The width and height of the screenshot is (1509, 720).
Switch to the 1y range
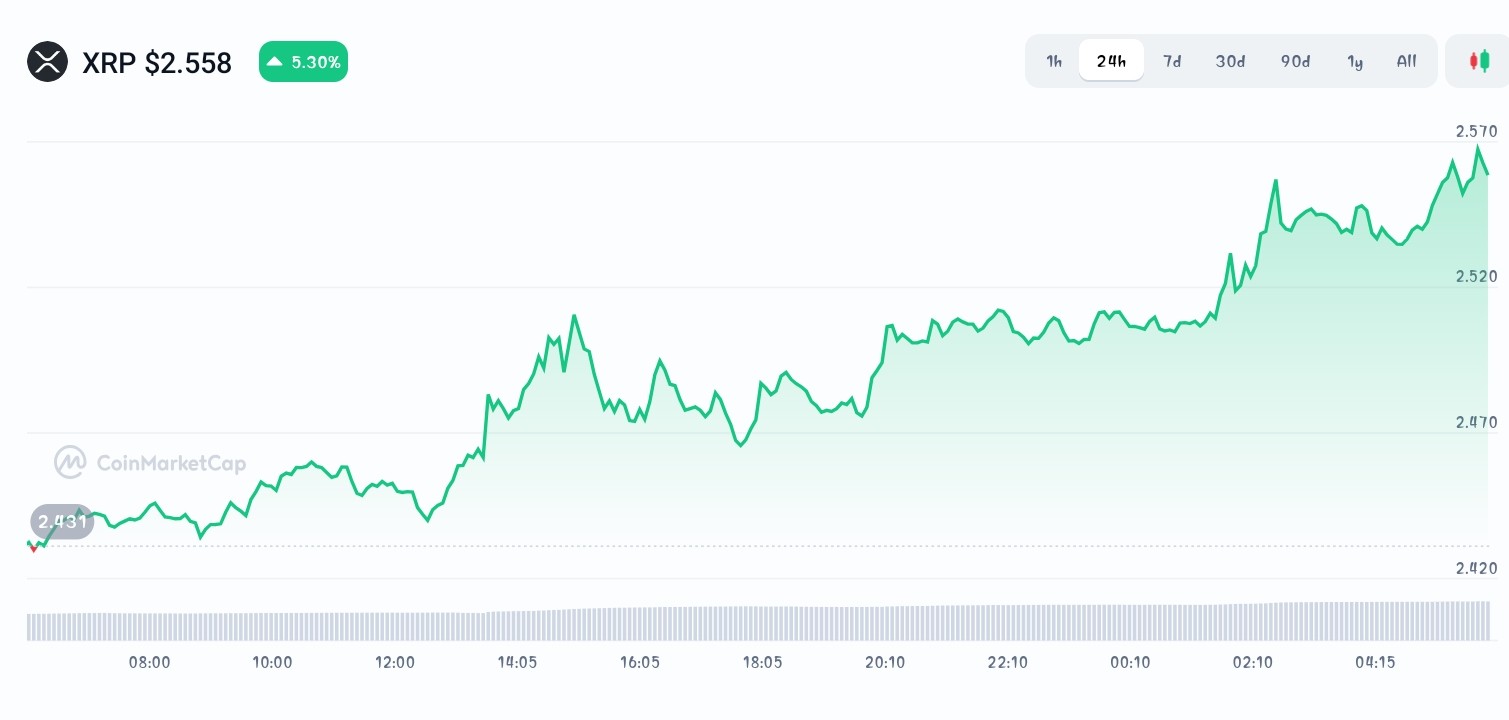point(1355,61)
